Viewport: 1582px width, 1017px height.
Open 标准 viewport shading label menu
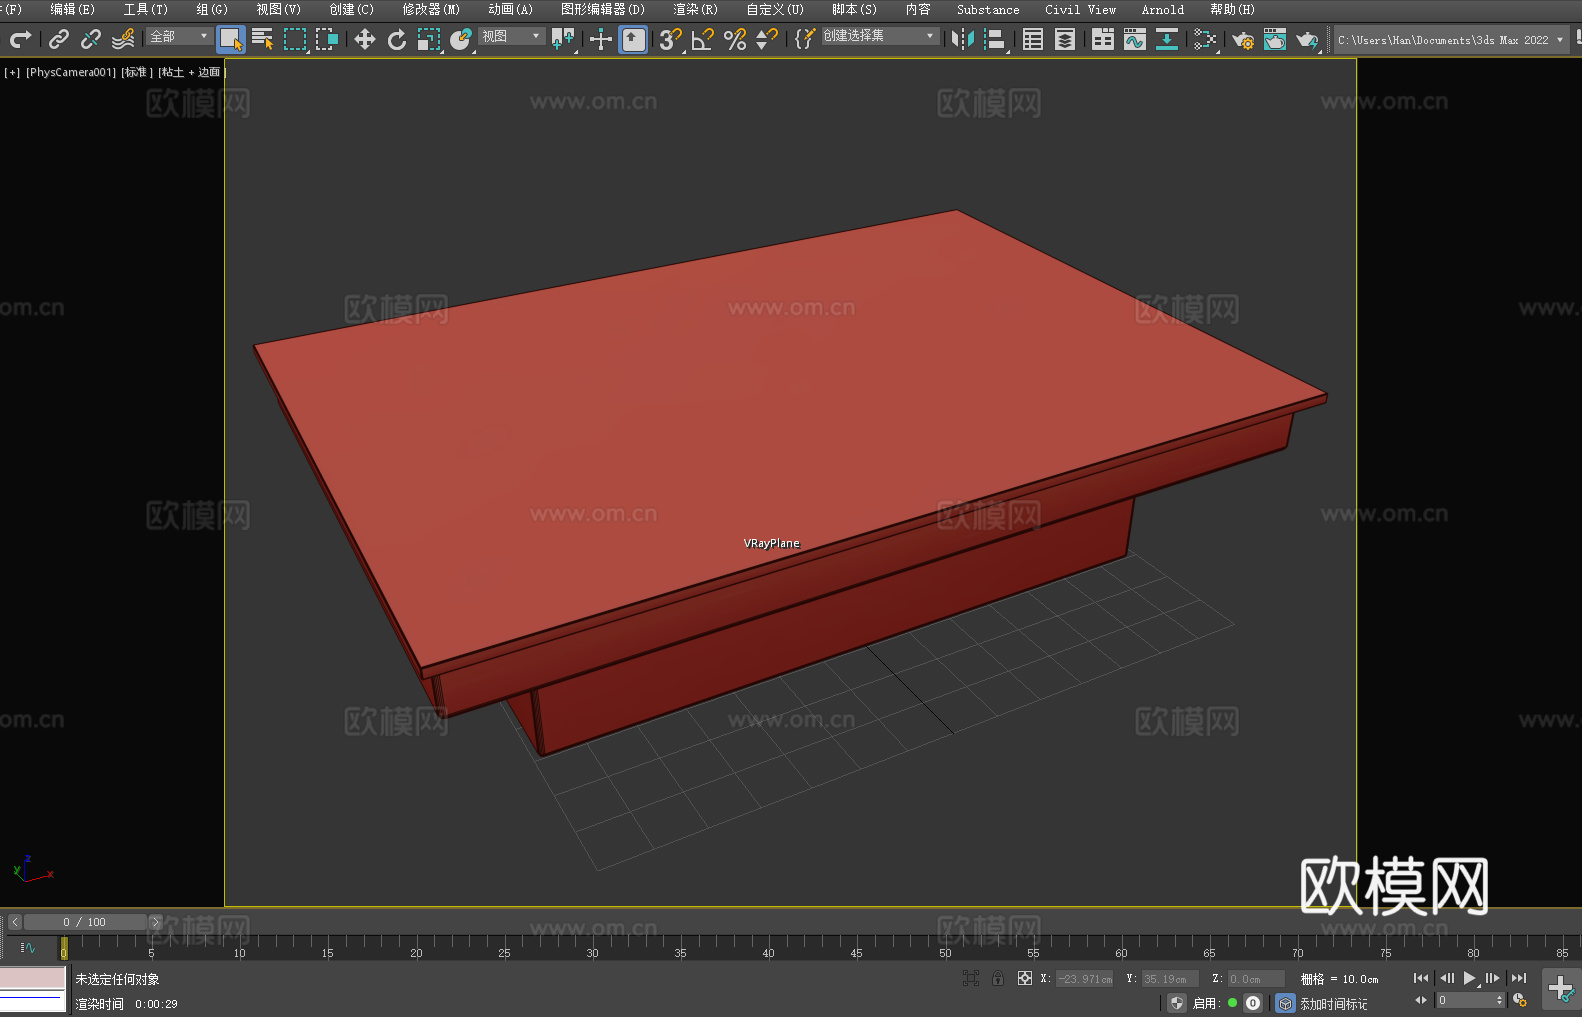pyautogui.click(x=136, y=72)
